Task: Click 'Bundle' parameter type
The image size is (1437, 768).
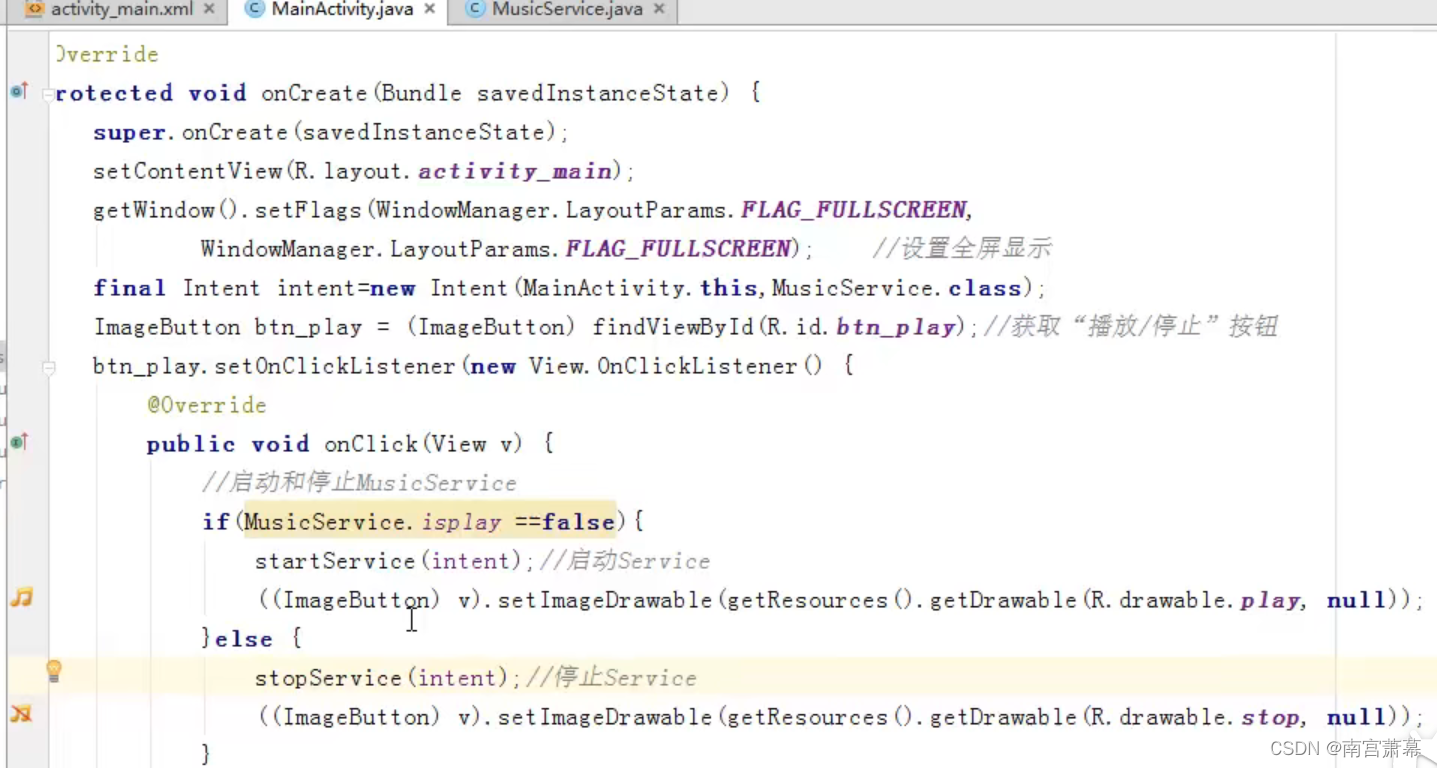Action: pyautogui.click(x=421, y=93)
